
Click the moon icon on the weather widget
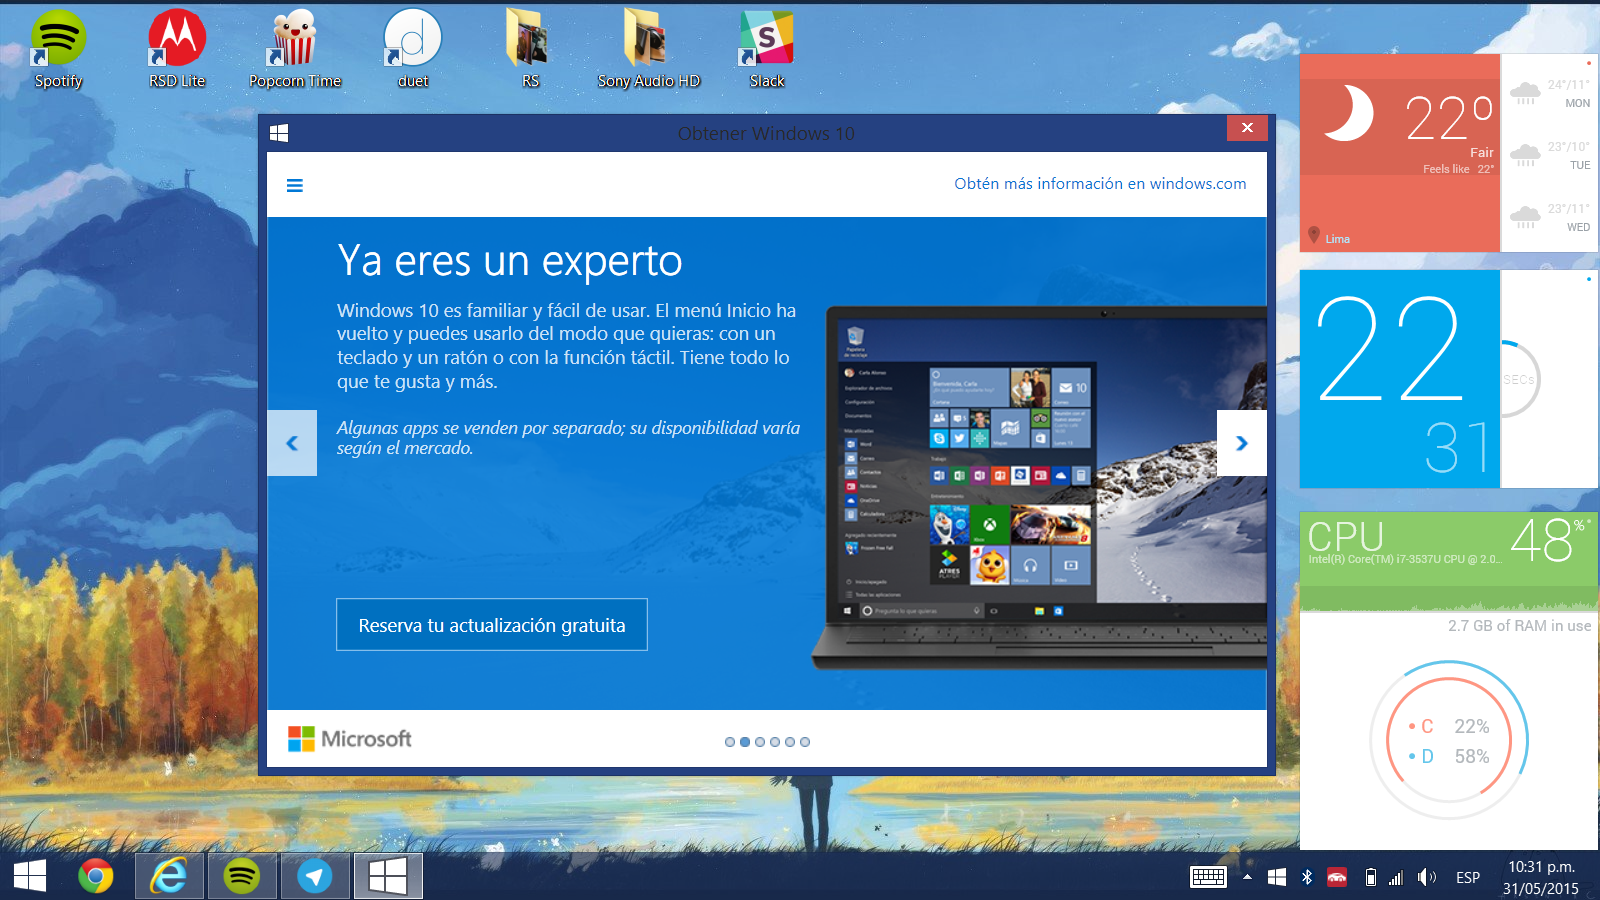[x=1350, y=112]
